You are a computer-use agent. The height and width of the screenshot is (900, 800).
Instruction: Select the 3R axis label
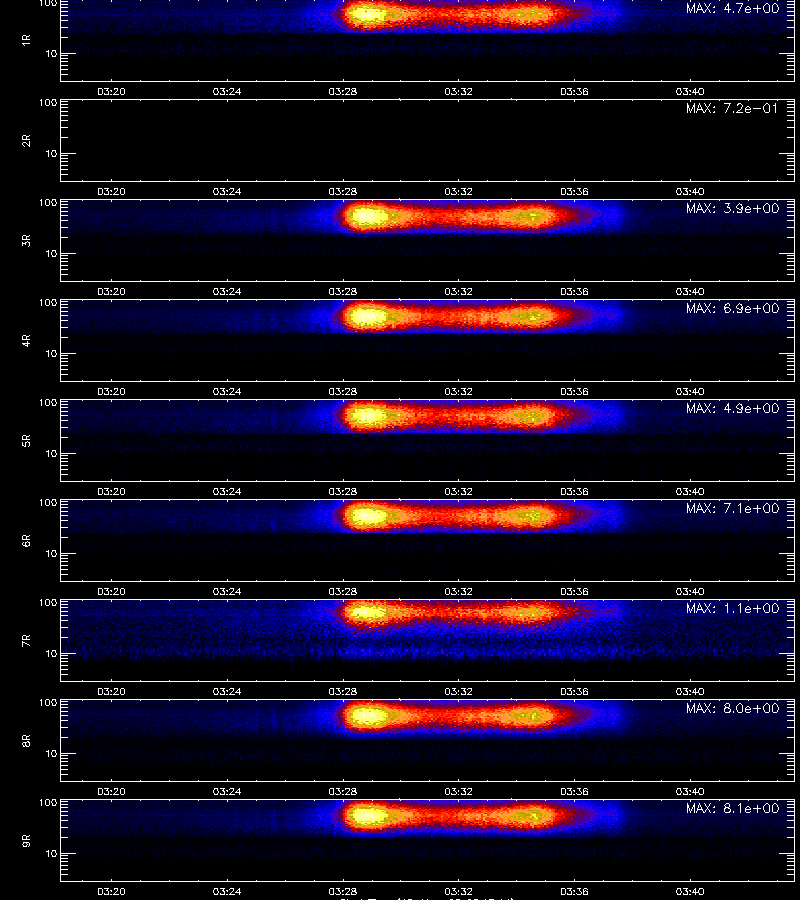(26, 240)
